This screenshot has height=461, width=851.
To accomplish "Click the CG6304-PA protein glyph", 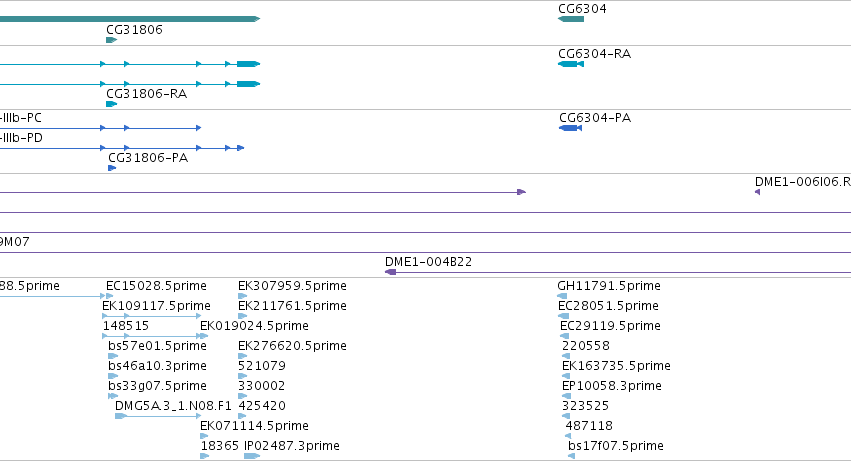I will click(570, 128).
